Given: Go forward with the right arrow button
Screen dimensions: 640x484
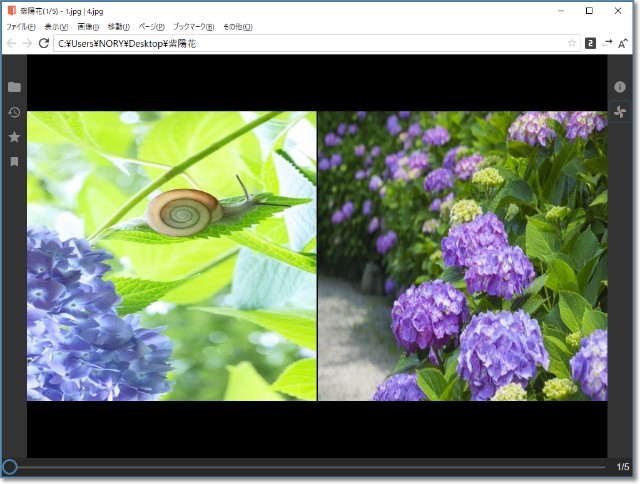Looking at the screenshot, I should [27, 44].
